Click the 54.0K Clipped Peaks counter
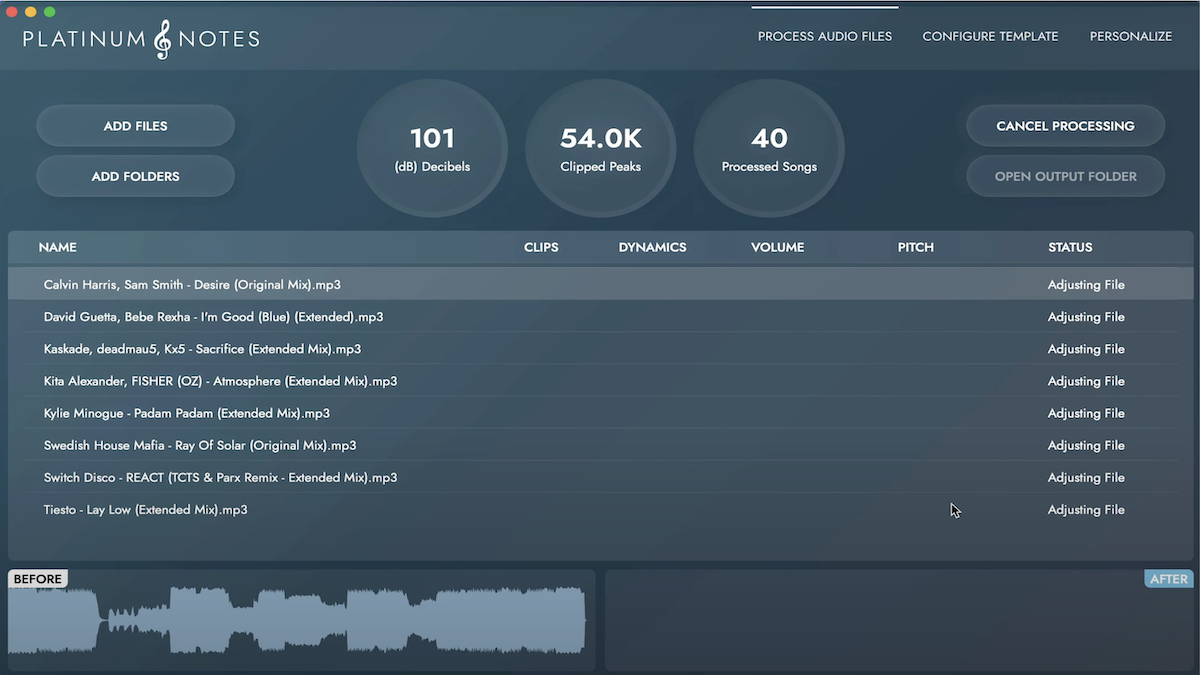This screenshot has width=1200, height=675. [x=600, y=148]
